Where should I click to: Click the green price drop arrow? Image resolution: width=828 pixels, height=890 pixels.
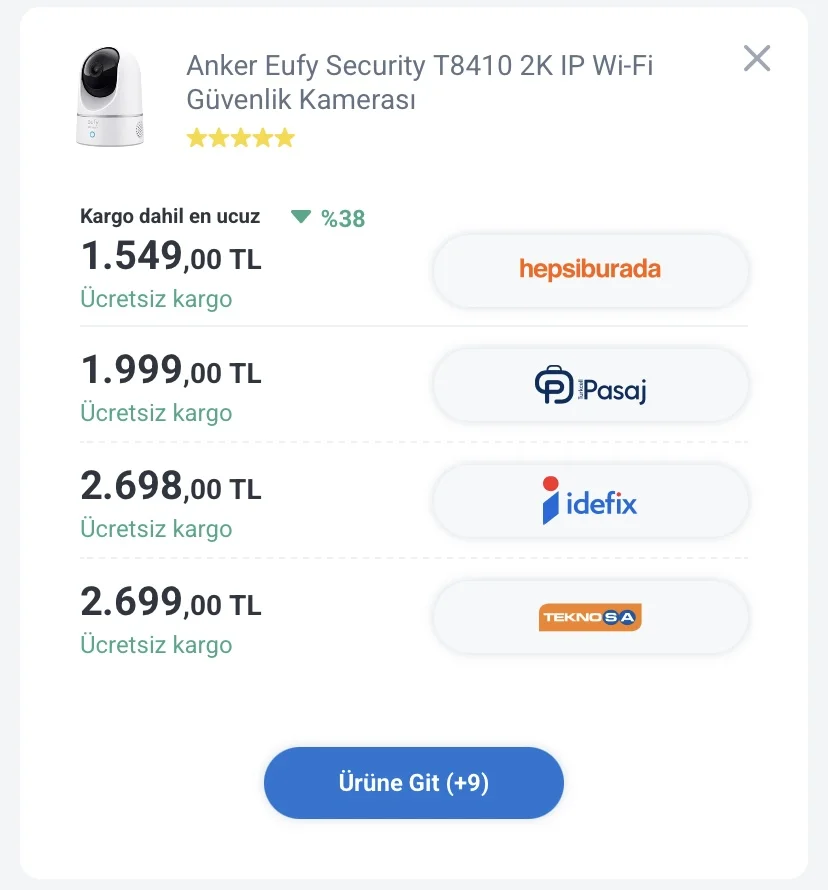click(x=301, y=217)
